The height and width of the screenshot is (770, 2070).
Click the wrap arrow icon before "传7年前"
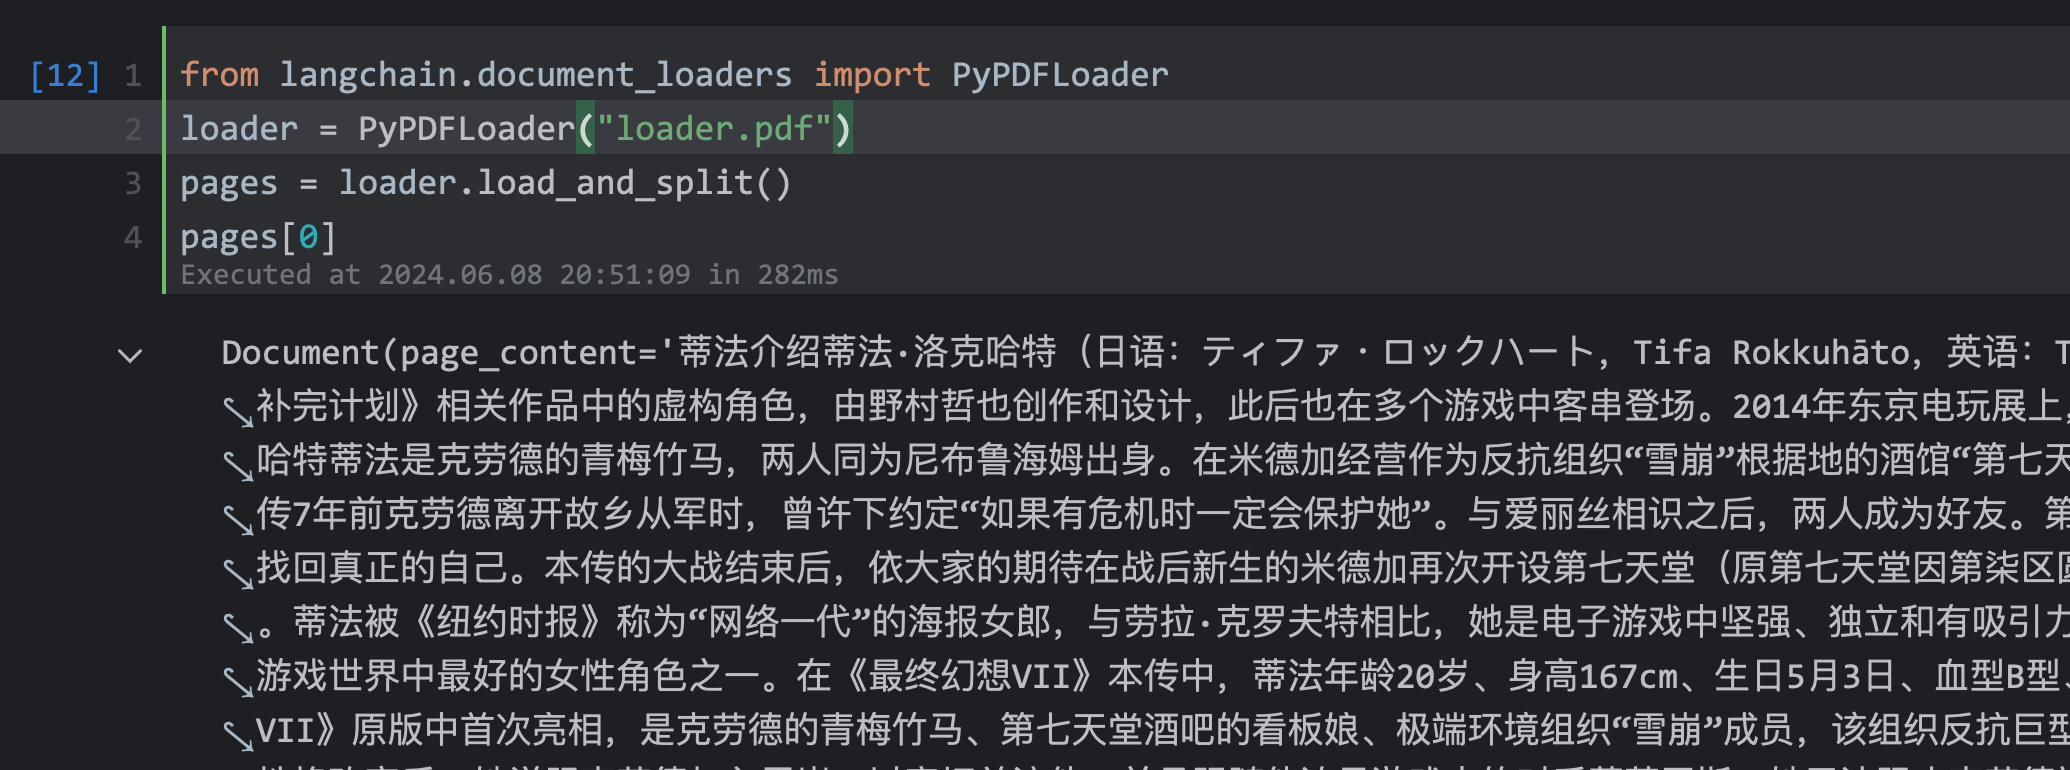point(238,517)
